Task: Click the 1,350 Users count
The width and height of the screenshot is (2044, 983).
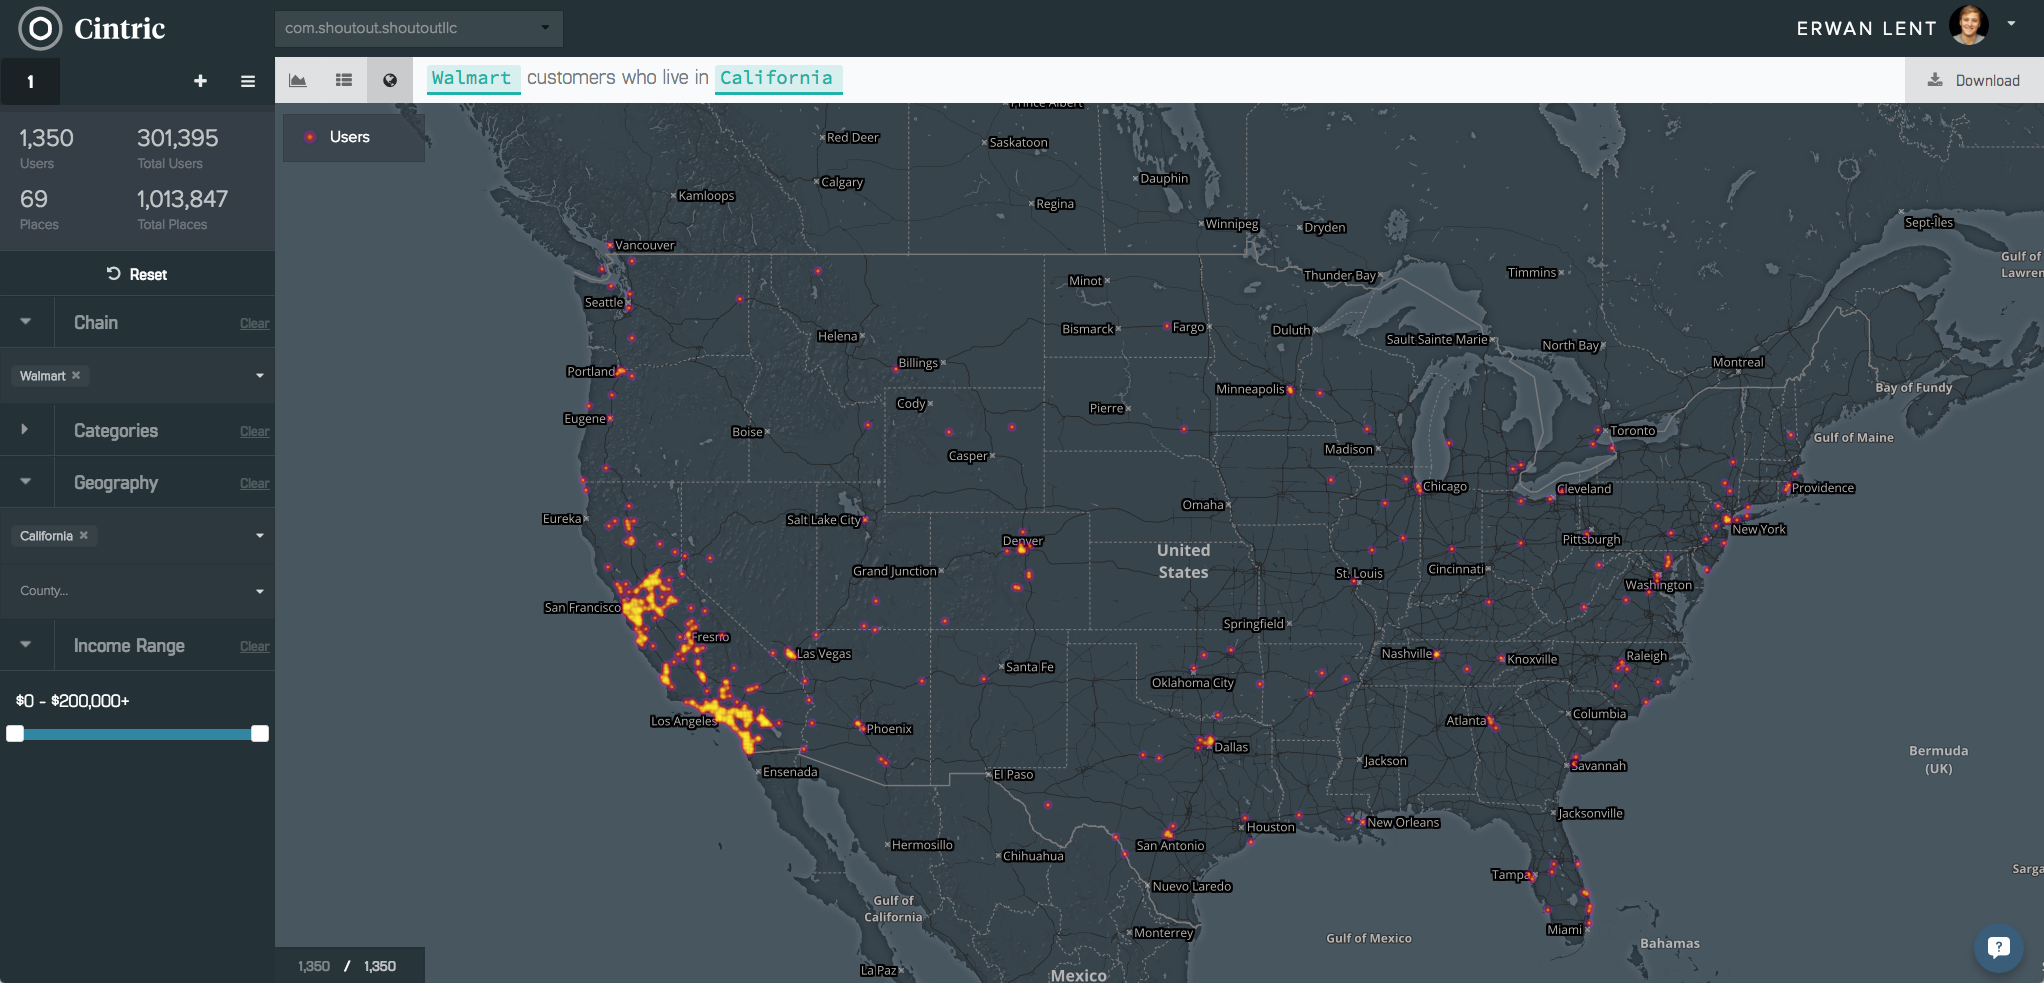Action: (46, 138)
